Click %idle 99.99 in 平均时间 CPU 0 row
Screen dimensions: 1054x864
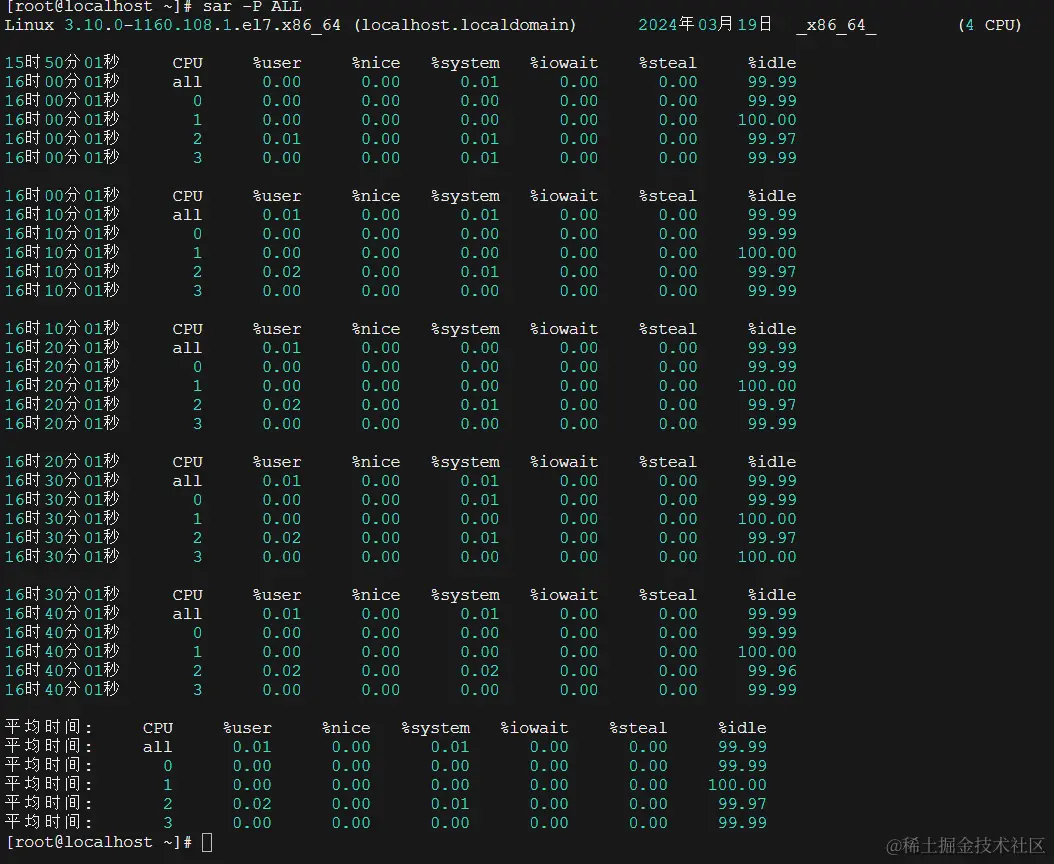(x=742, y=766)
